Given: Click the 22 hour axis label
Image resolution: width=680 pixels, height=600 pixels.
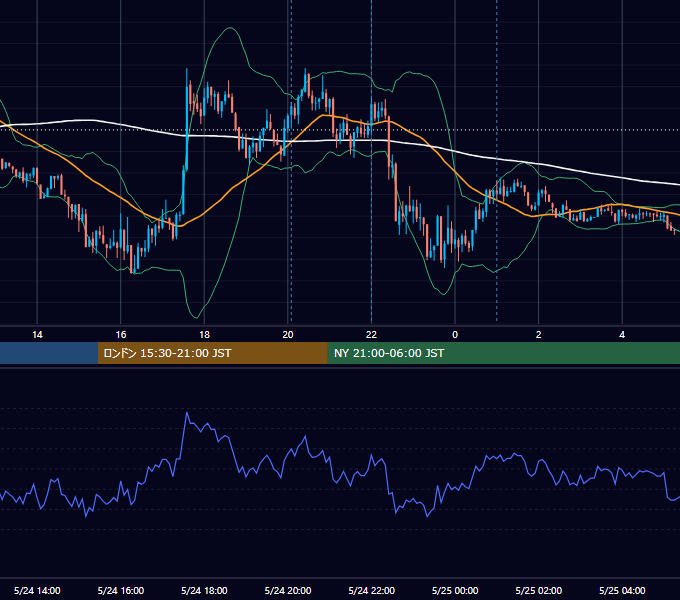Looking at the screenshot, I should (x=371, y=335).
